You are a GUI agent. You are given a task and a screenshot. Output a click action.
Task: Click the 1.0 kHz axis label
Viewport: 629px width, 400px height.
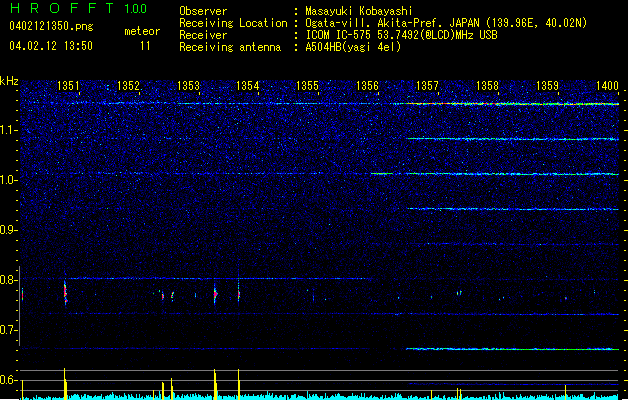click(x=9, y=180)
